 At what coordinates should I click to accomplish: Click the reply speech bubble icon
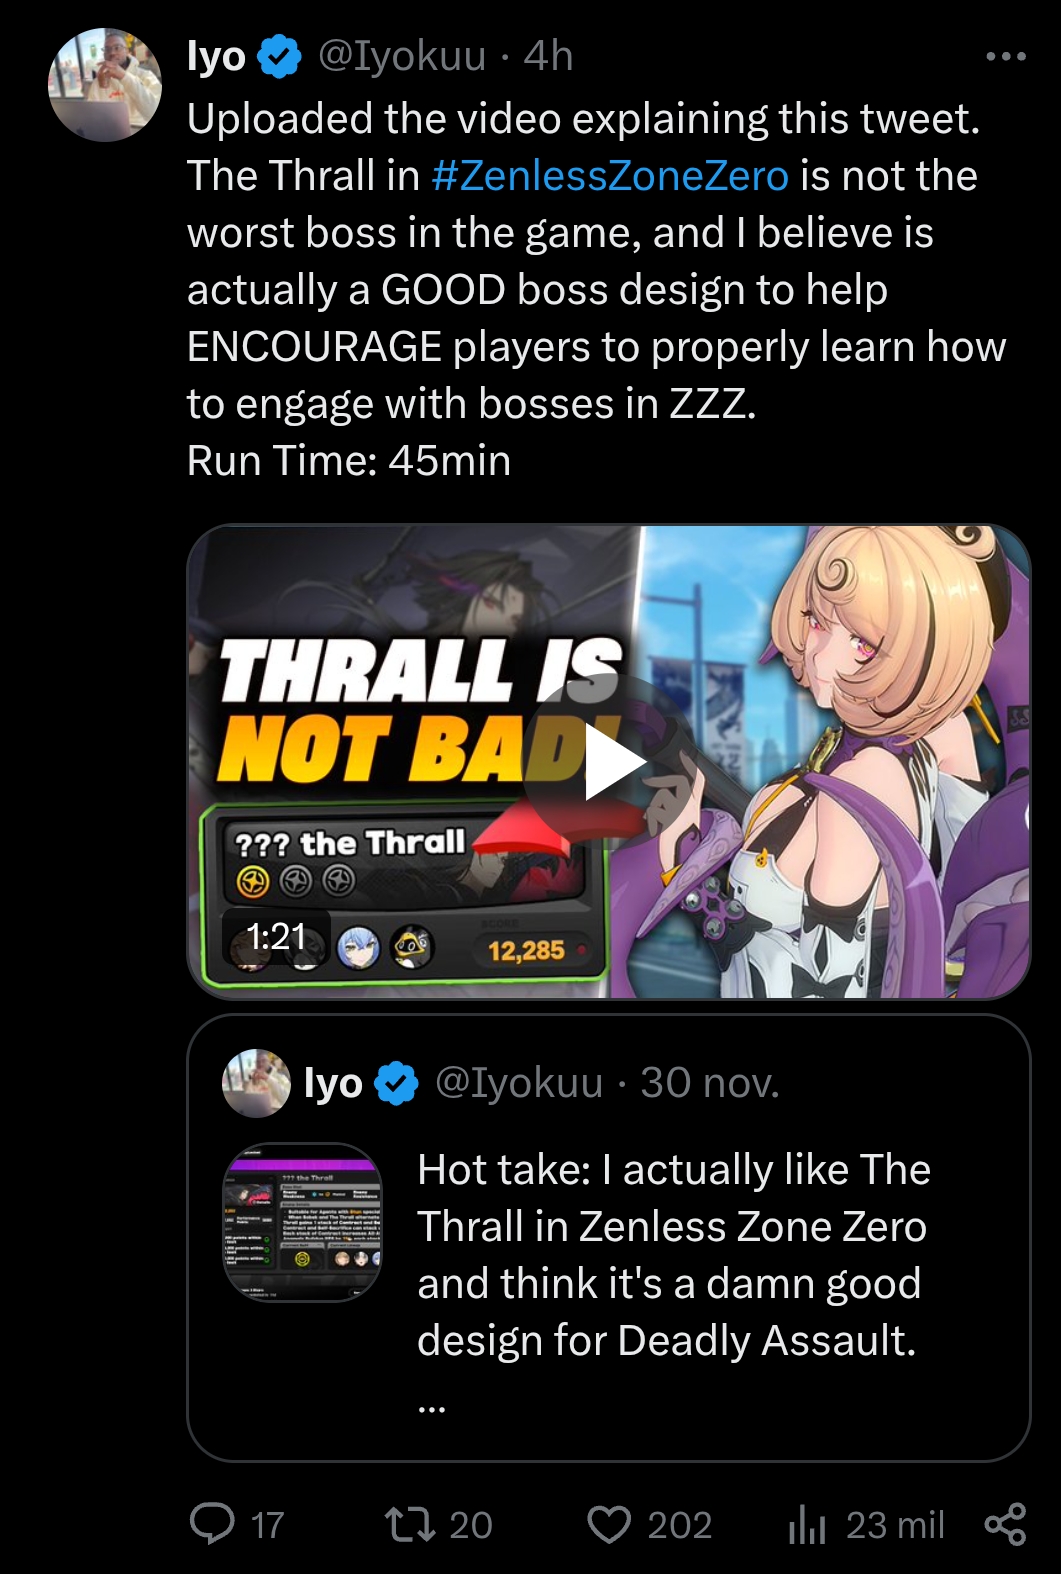point(212,1524)
